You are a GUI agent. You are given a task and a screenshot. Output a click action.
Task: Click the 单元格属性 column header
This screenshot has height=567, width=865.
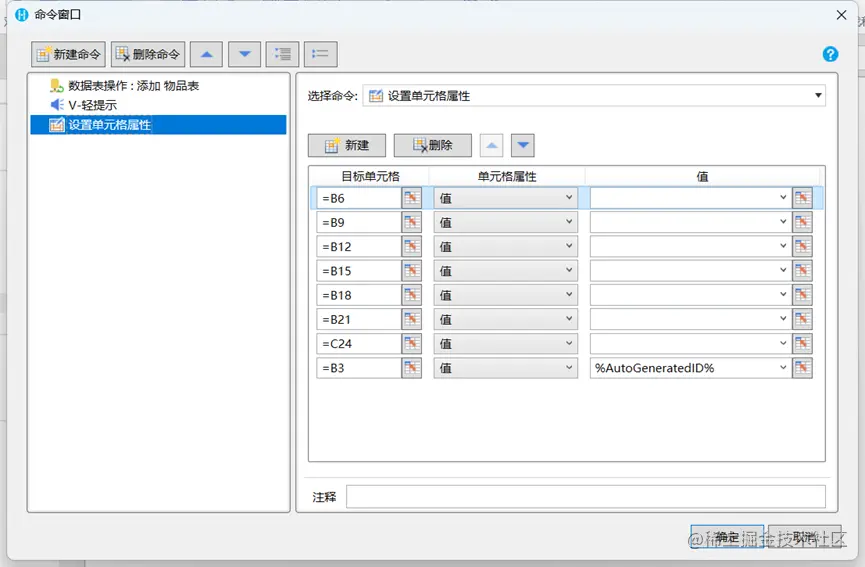coord(506,176)
